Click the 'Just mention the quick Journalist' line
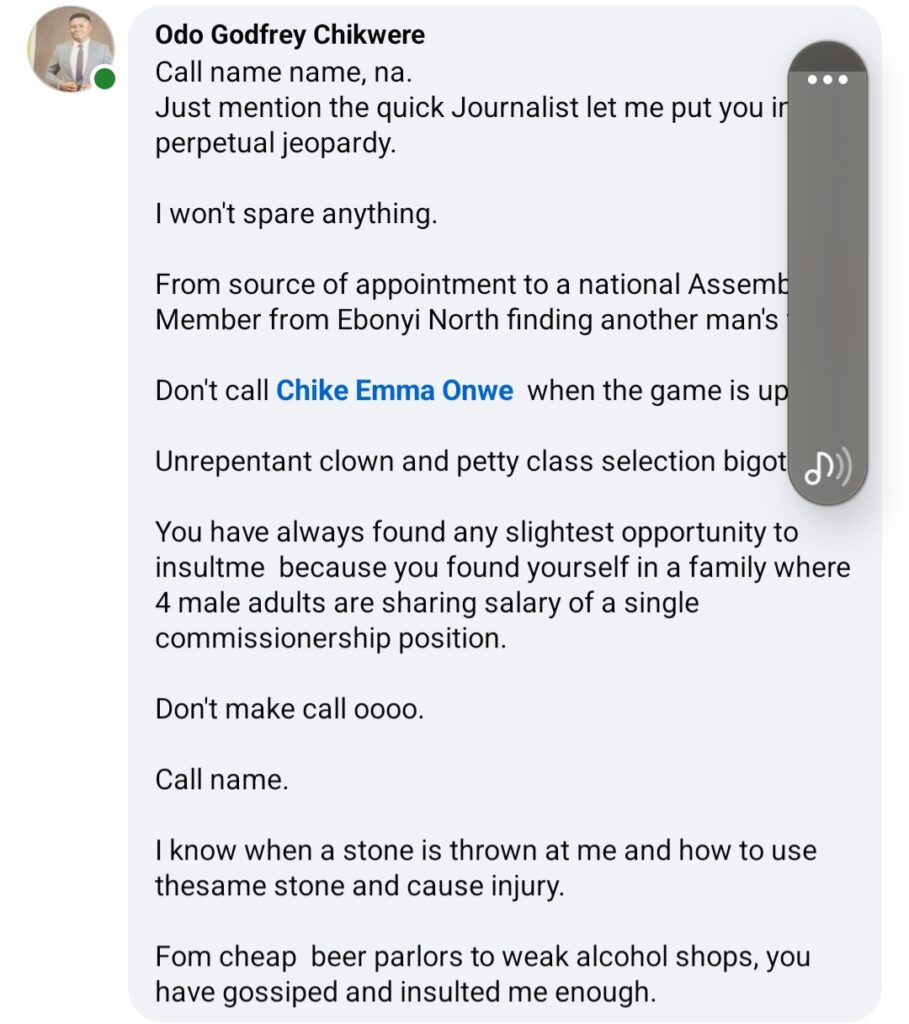Viewport: 909px width, 1024px height. coord(471,108)
